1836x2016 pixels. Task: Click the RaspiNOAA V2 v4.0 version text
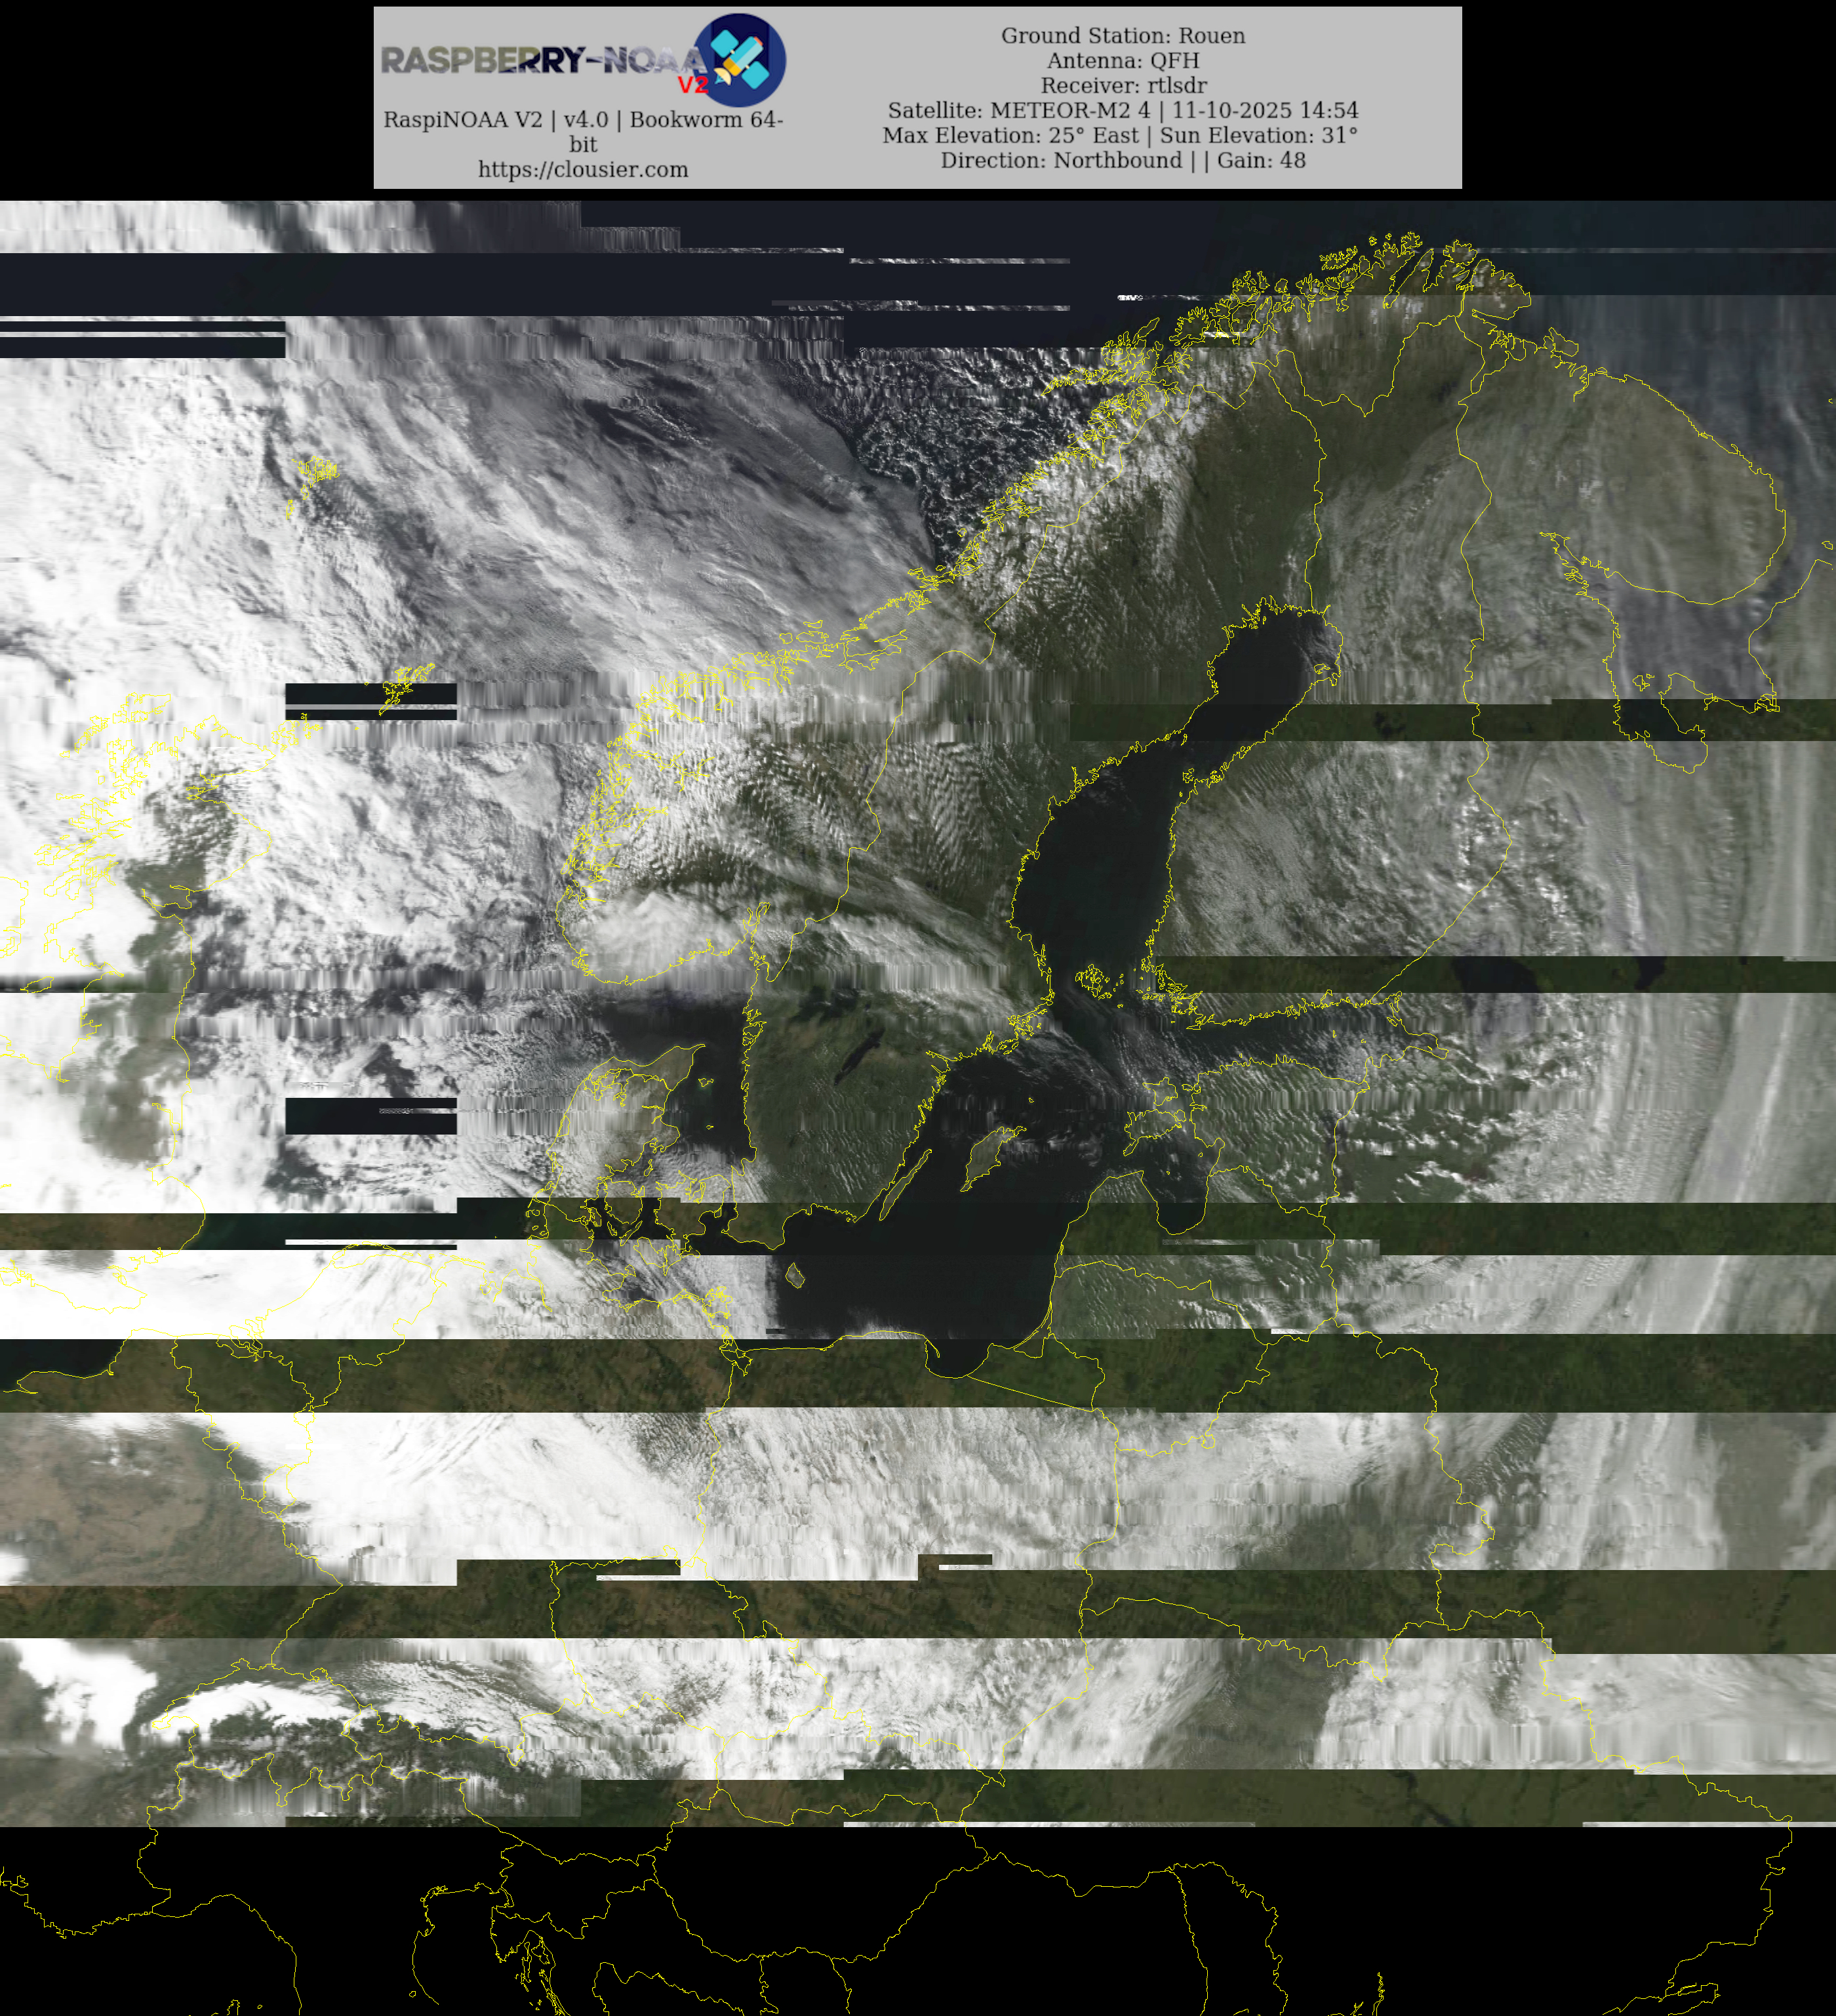[x=583, y=120]
